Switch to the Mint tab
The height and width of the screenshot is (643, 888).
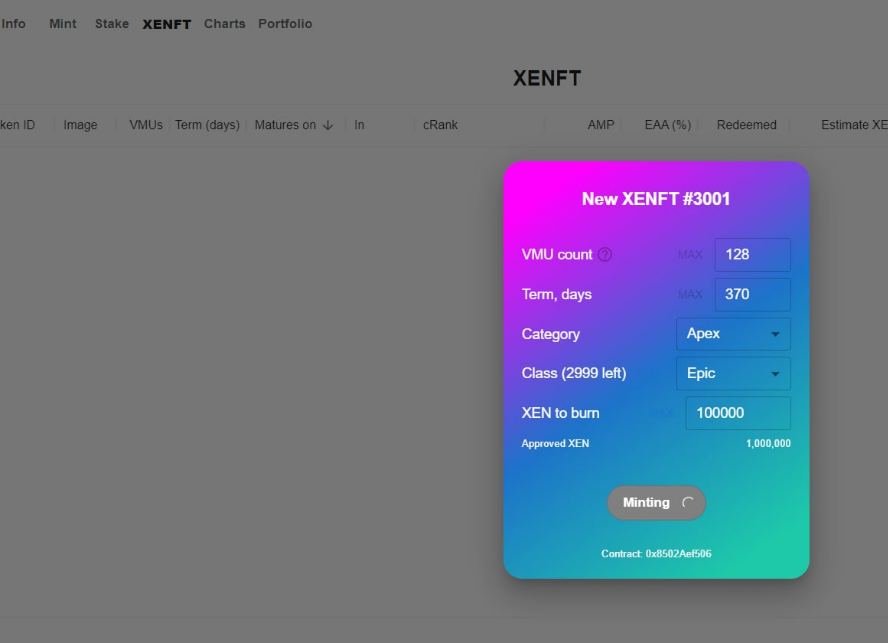[63, 24]
